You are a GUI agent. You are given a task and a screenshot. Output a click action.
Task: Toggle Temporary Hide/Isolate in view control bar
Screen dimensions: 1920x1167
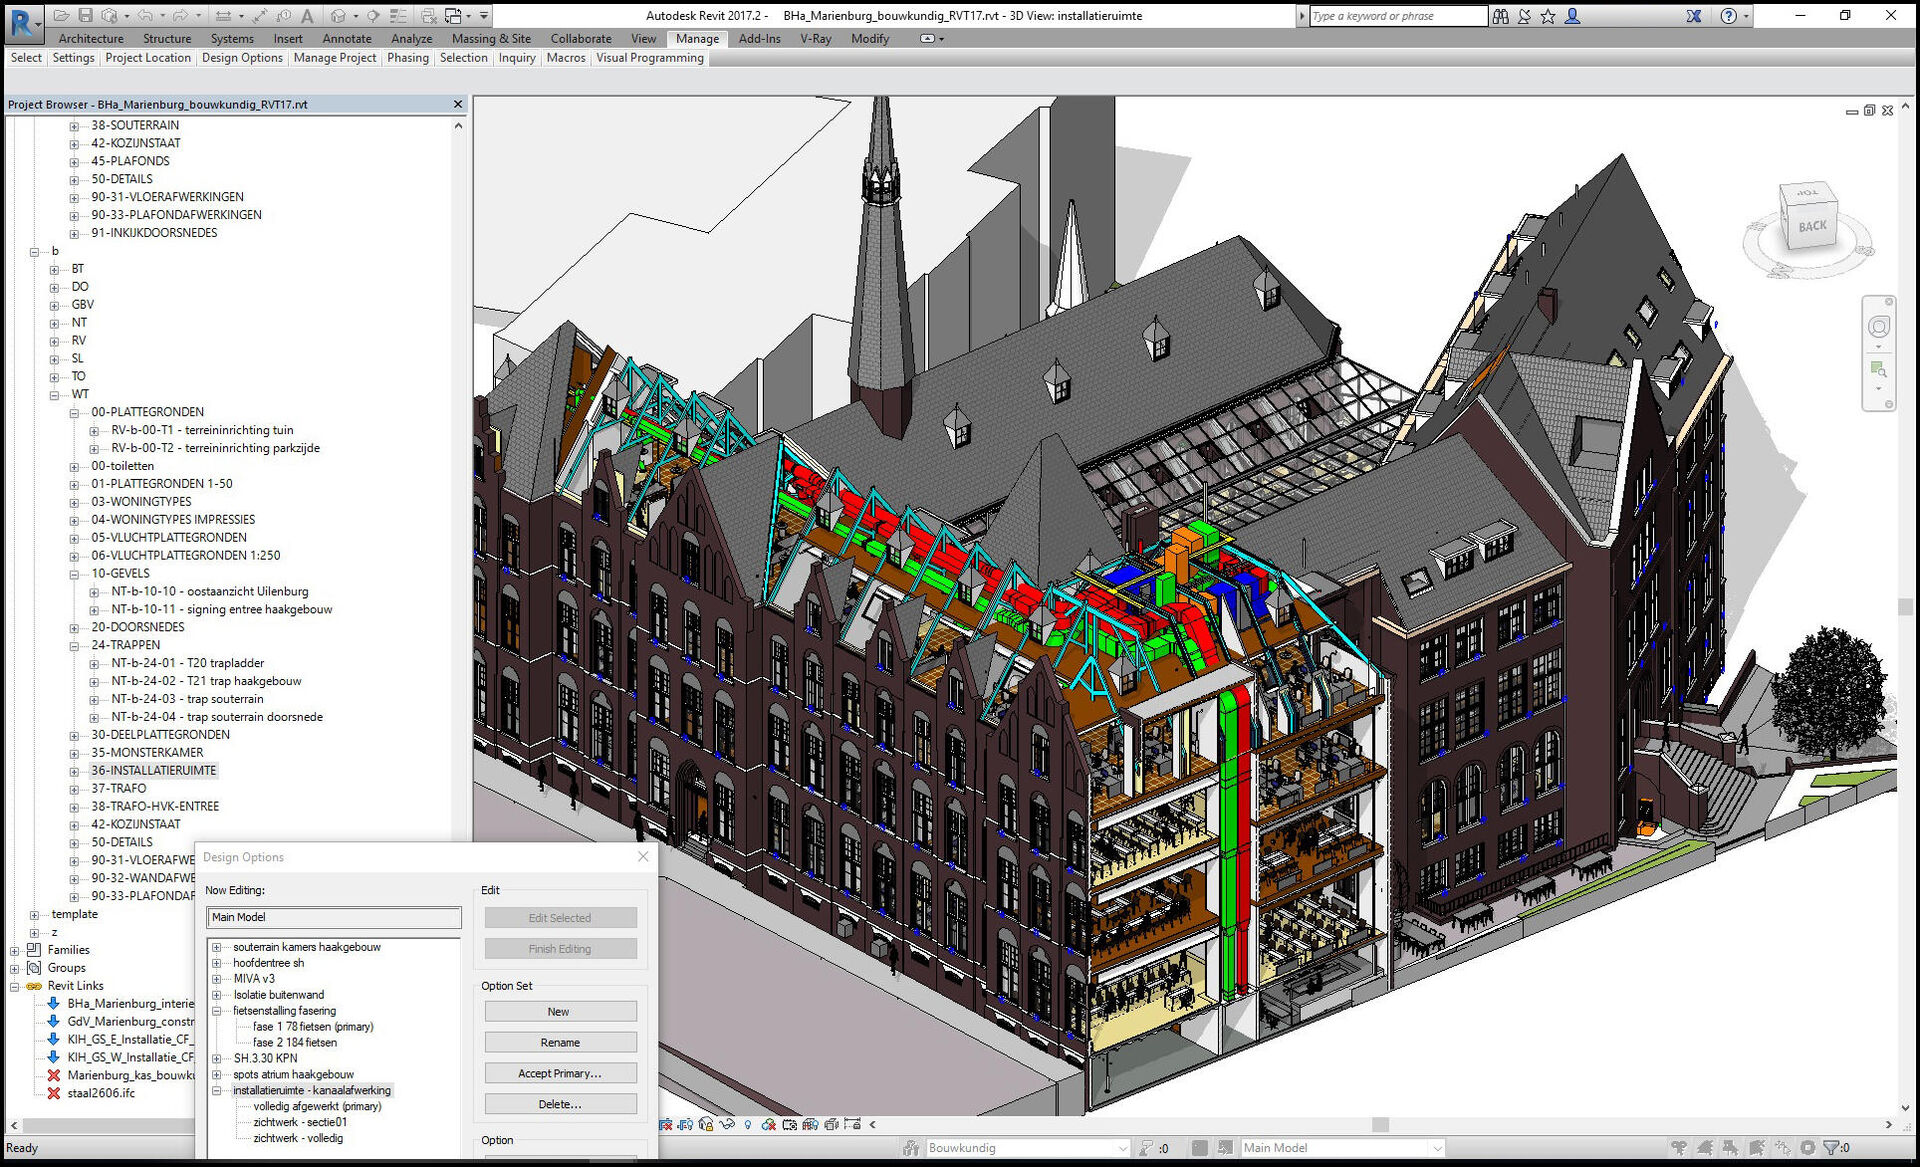click(x=727, y=1124)
